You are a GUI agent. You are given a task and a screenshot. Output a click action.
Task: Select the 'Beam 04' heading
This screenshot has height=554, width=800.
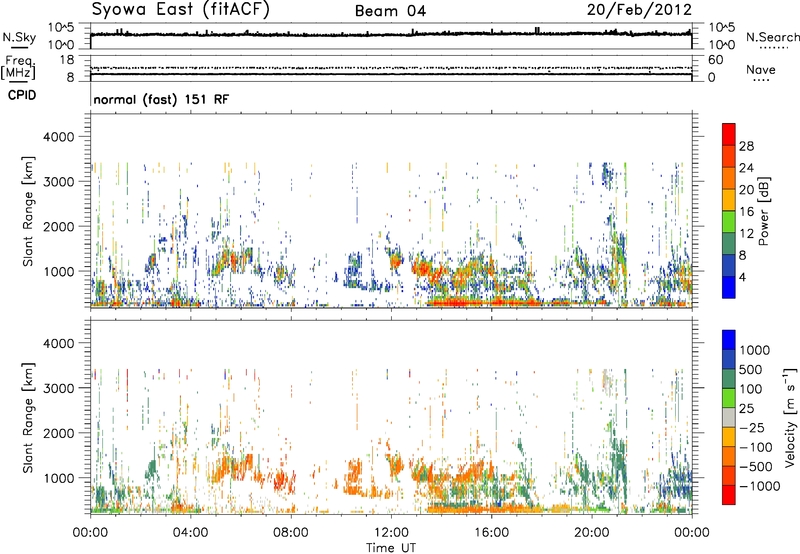[x=390, y=11]
